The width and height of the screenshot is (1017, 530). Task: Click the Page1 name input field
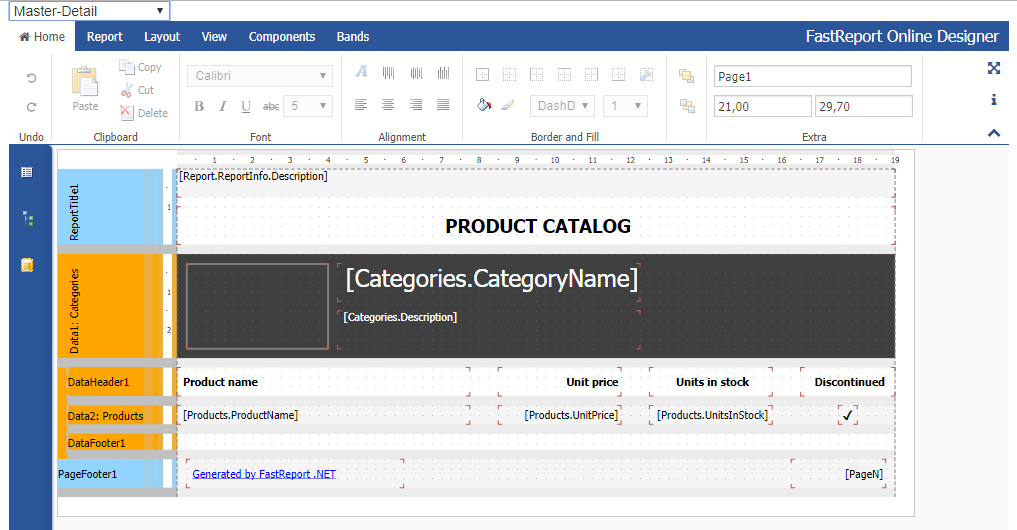pos(813,77)
